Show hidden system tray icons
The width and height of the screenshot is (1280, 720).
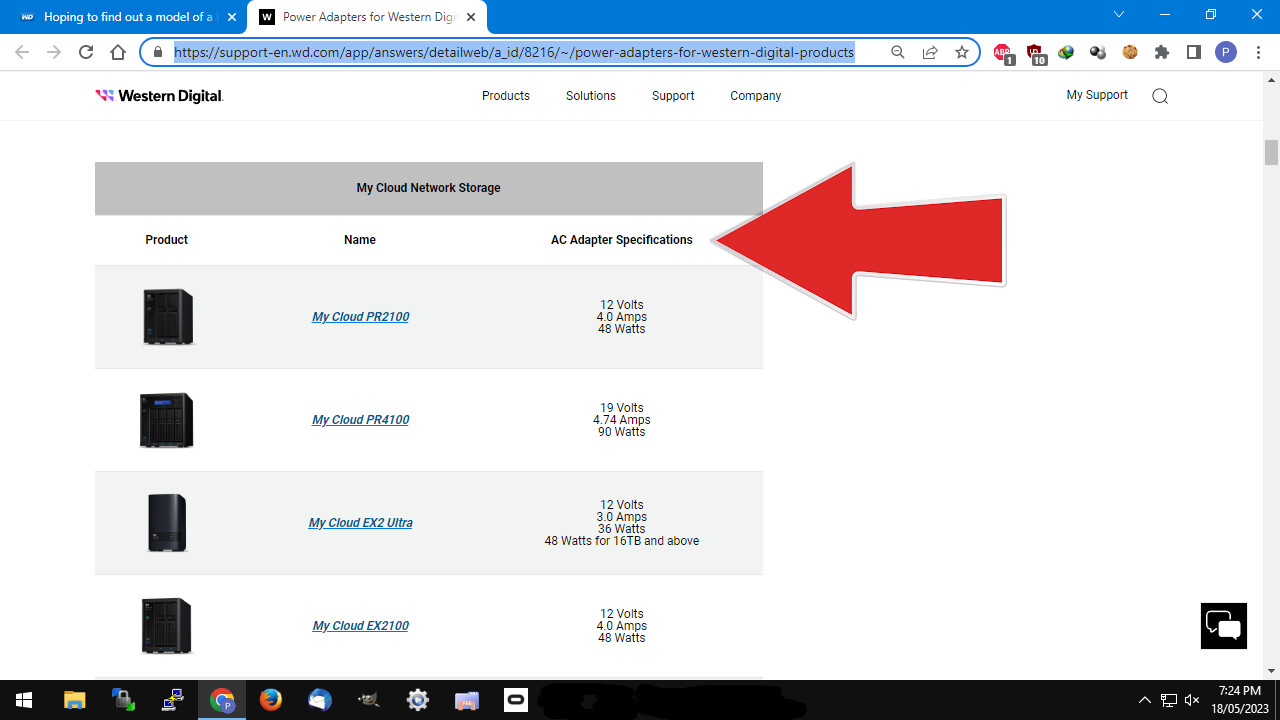click(x=1144, y=700)
